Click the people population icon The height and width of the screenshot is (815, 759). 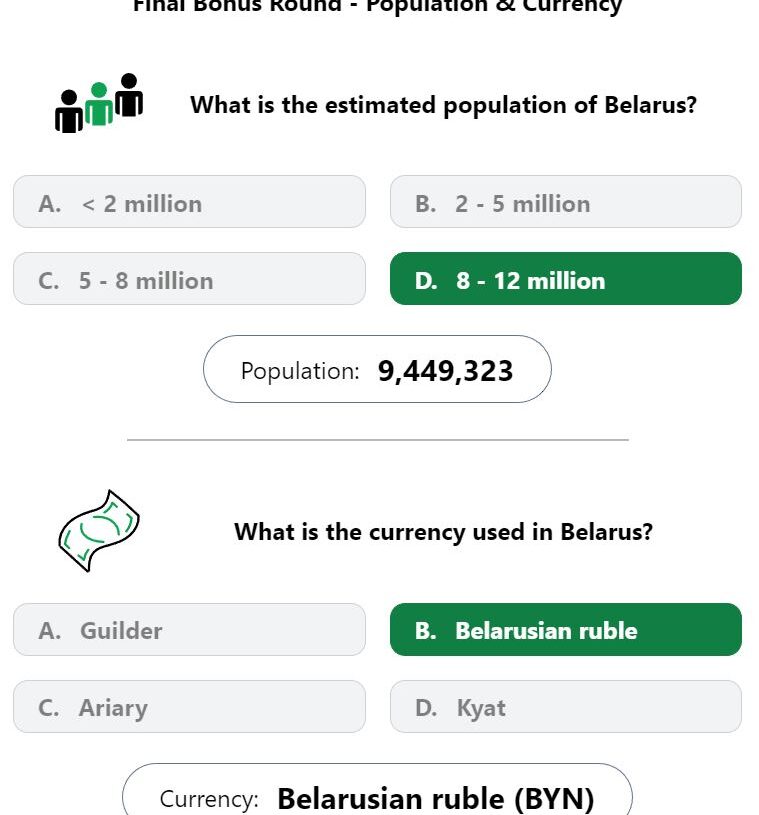(x=99, y=103)
